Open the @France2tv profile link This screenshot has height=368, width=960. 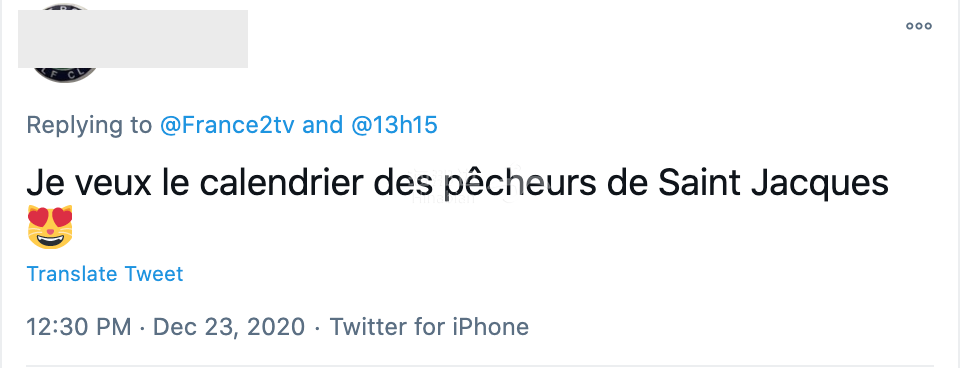227,125
